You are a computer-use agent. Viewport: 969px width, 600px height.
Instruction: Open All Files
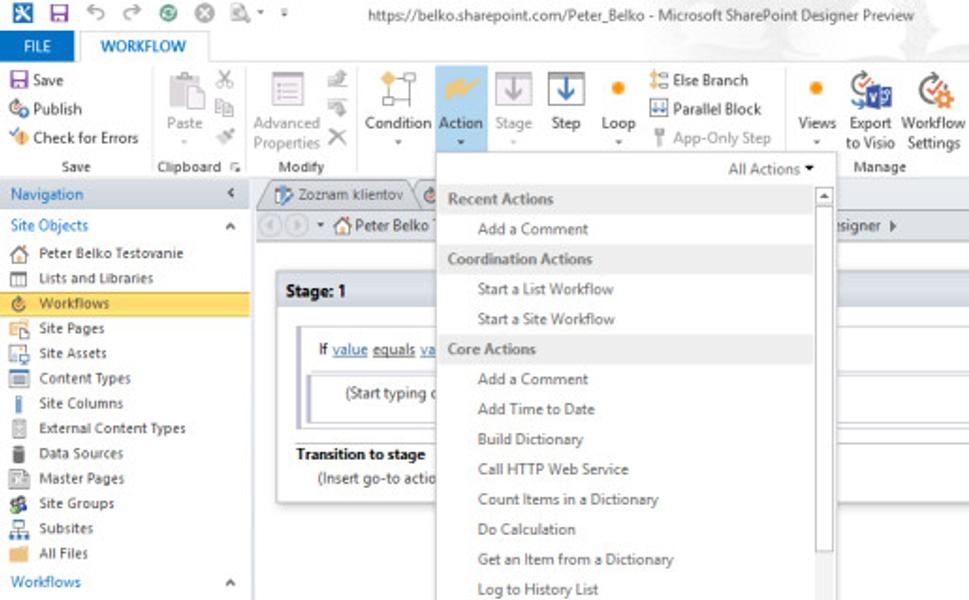[x=49, y=554]
